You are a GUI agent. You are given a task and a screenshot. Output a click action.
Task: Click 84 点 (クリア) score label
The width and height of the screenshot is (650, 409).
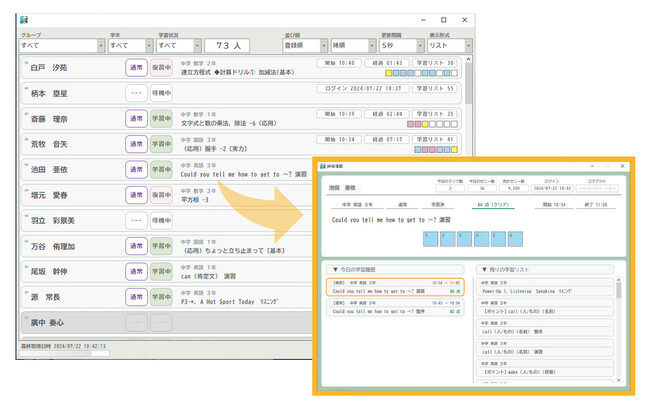point(493,205)
